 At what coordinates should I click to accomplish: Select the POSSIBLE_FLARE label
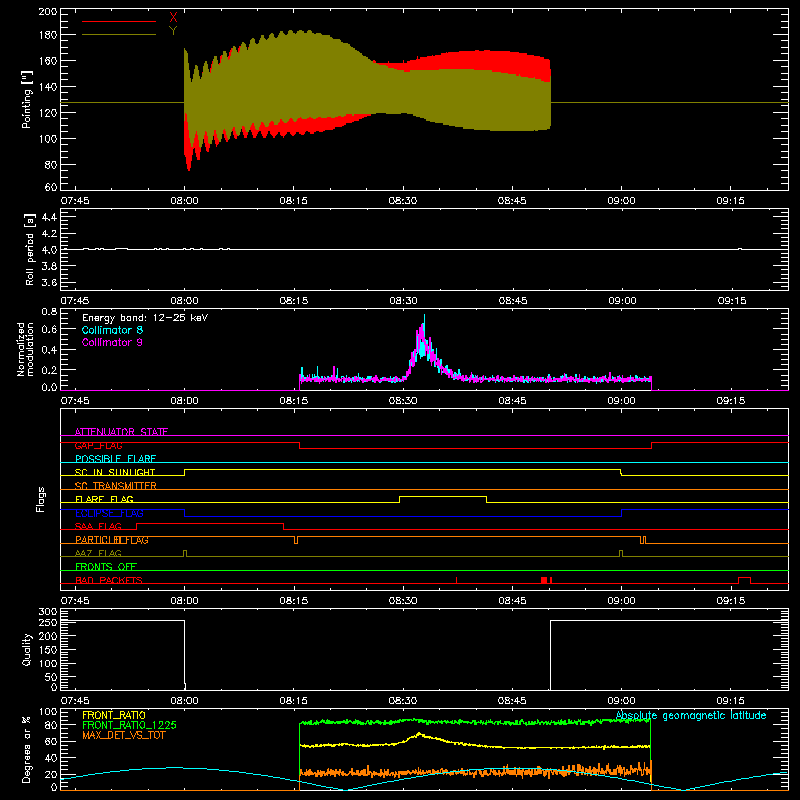click(115, 459)
